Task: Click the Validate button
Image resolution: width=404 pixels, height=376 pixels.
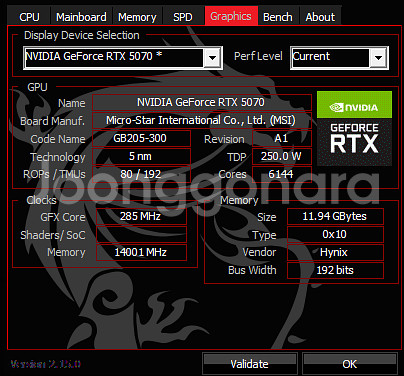Action: 250,364
